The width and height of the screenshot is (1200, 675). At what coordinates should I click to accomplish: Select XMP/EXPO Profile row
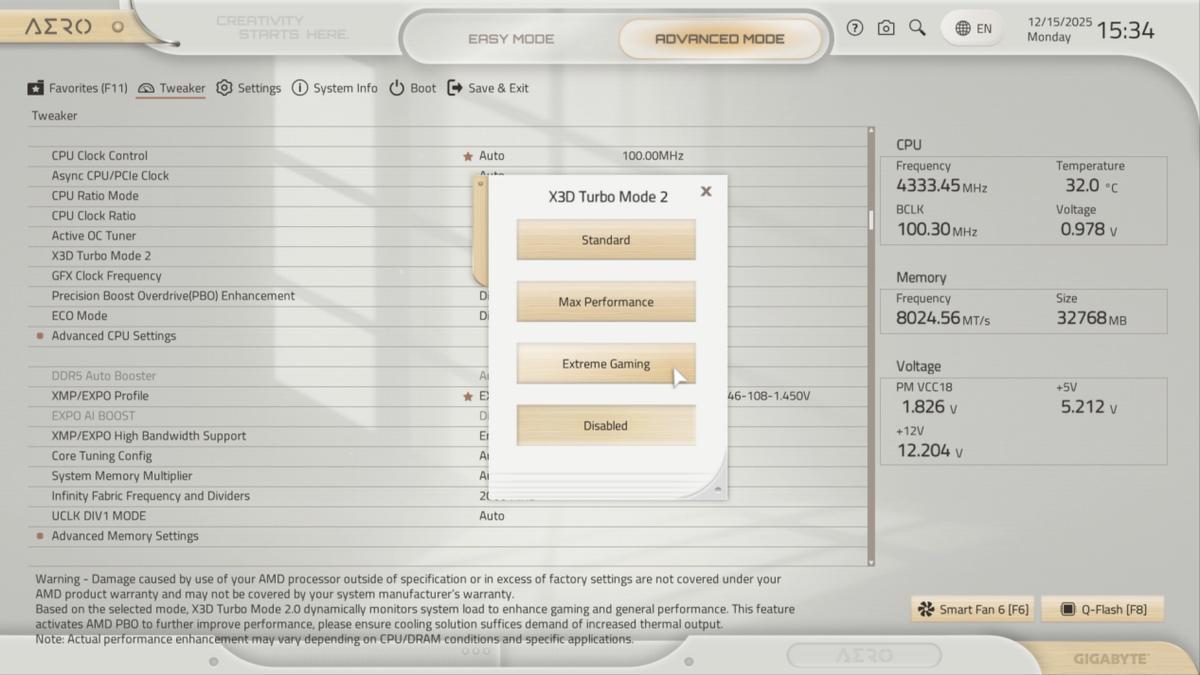tap(448, 396)
